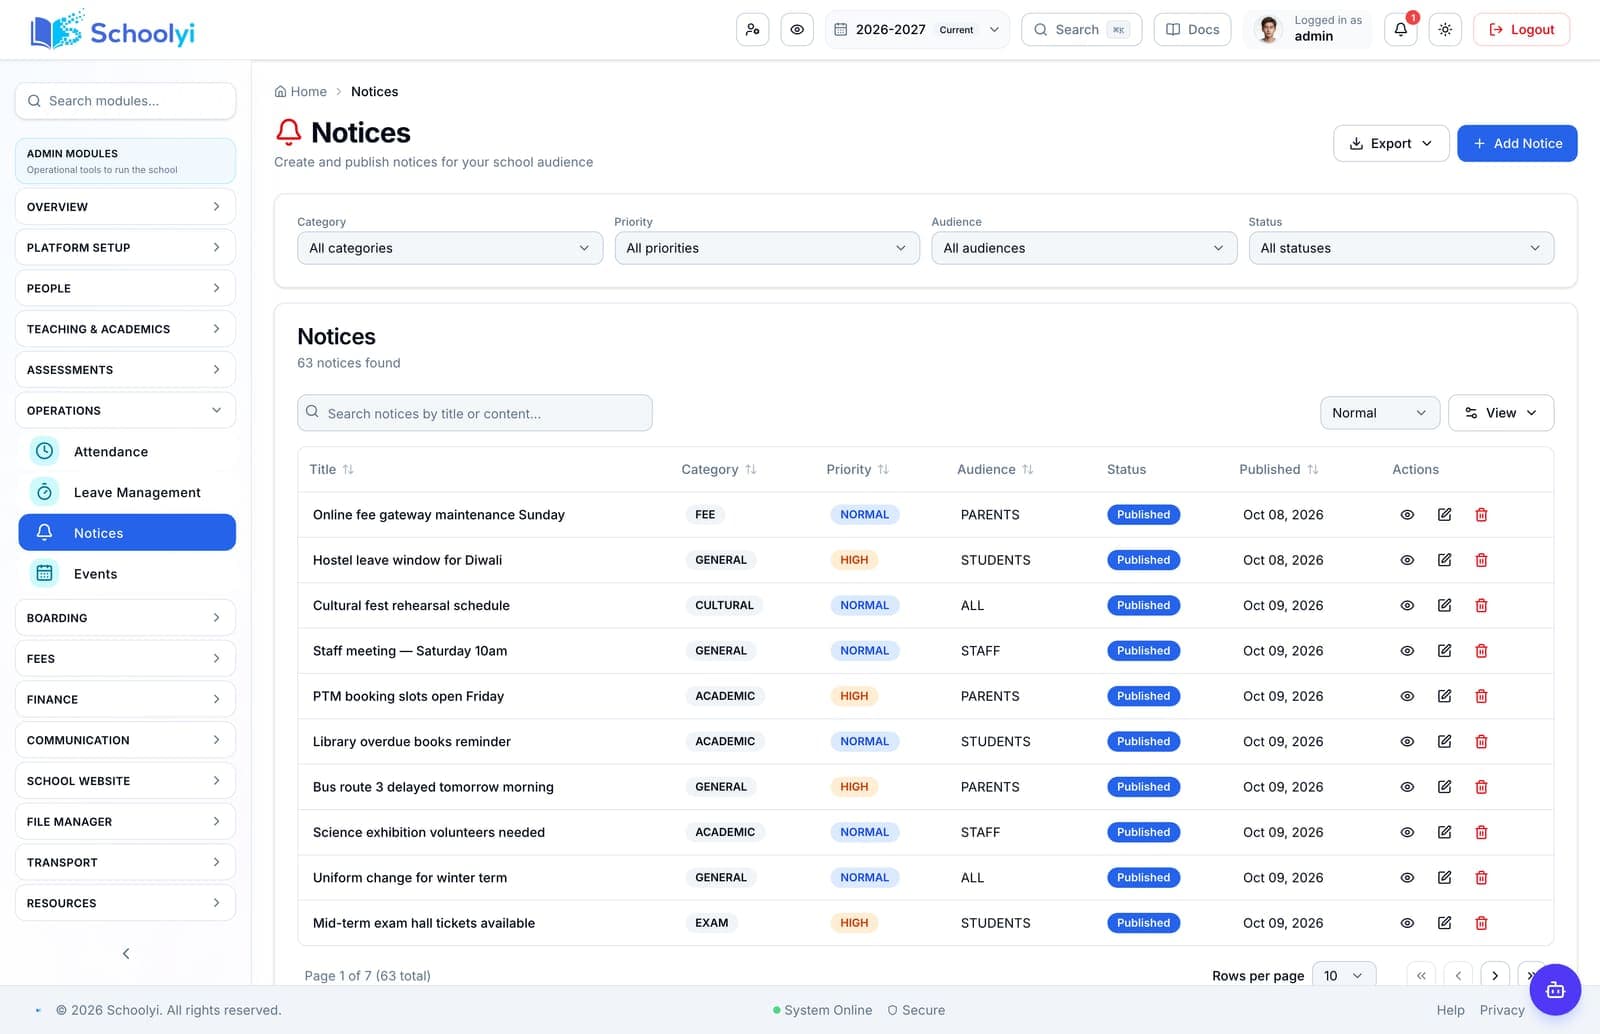Delete the 'Cultural fest rehearsal schedule' notice
The image size is (1600, 1034).
click(1481, 606)
